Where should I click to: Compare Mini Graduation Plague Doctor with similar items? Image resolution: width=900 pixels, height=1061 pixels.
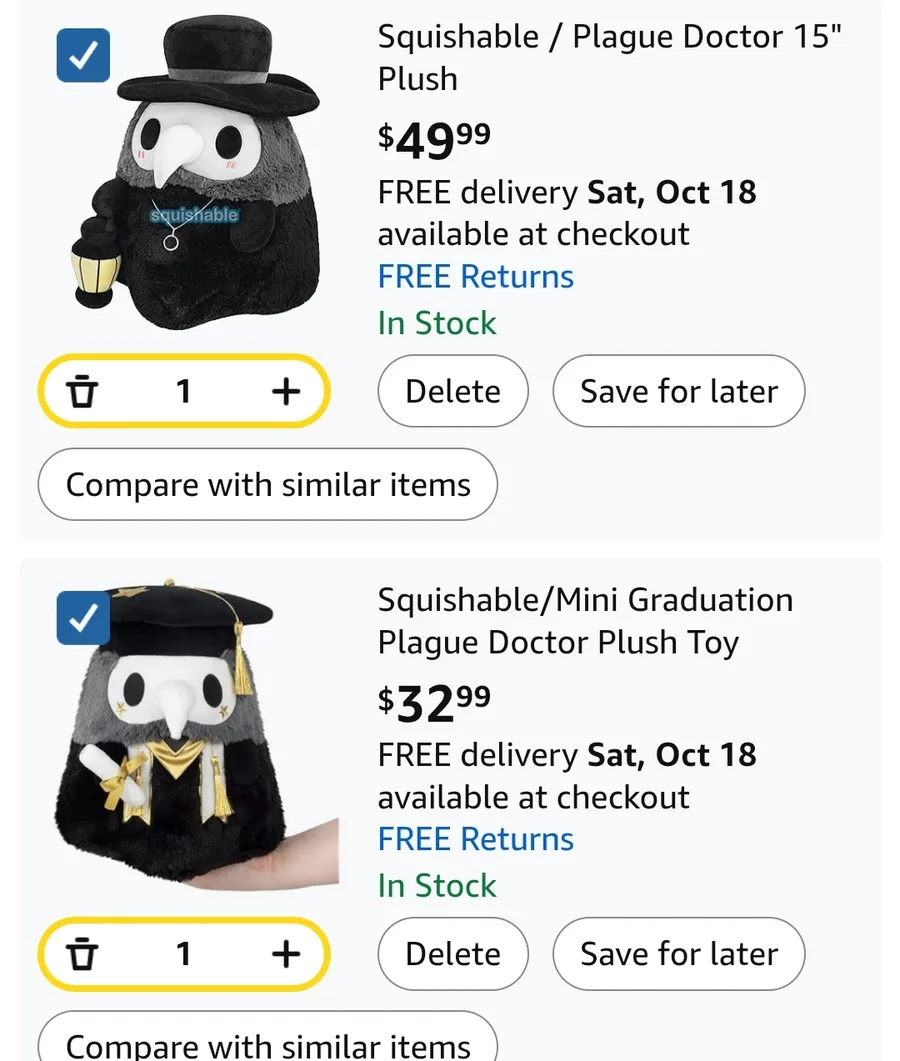pos(267,1045)
